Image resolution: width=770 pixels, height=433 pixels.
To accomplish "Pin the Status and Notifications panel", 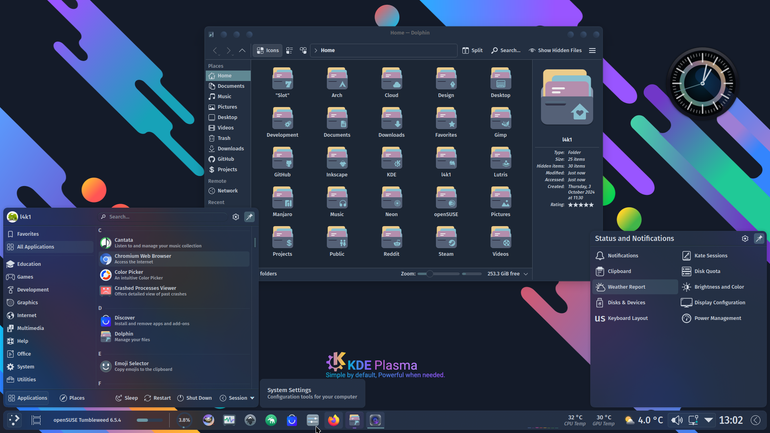I will (759, 239).
